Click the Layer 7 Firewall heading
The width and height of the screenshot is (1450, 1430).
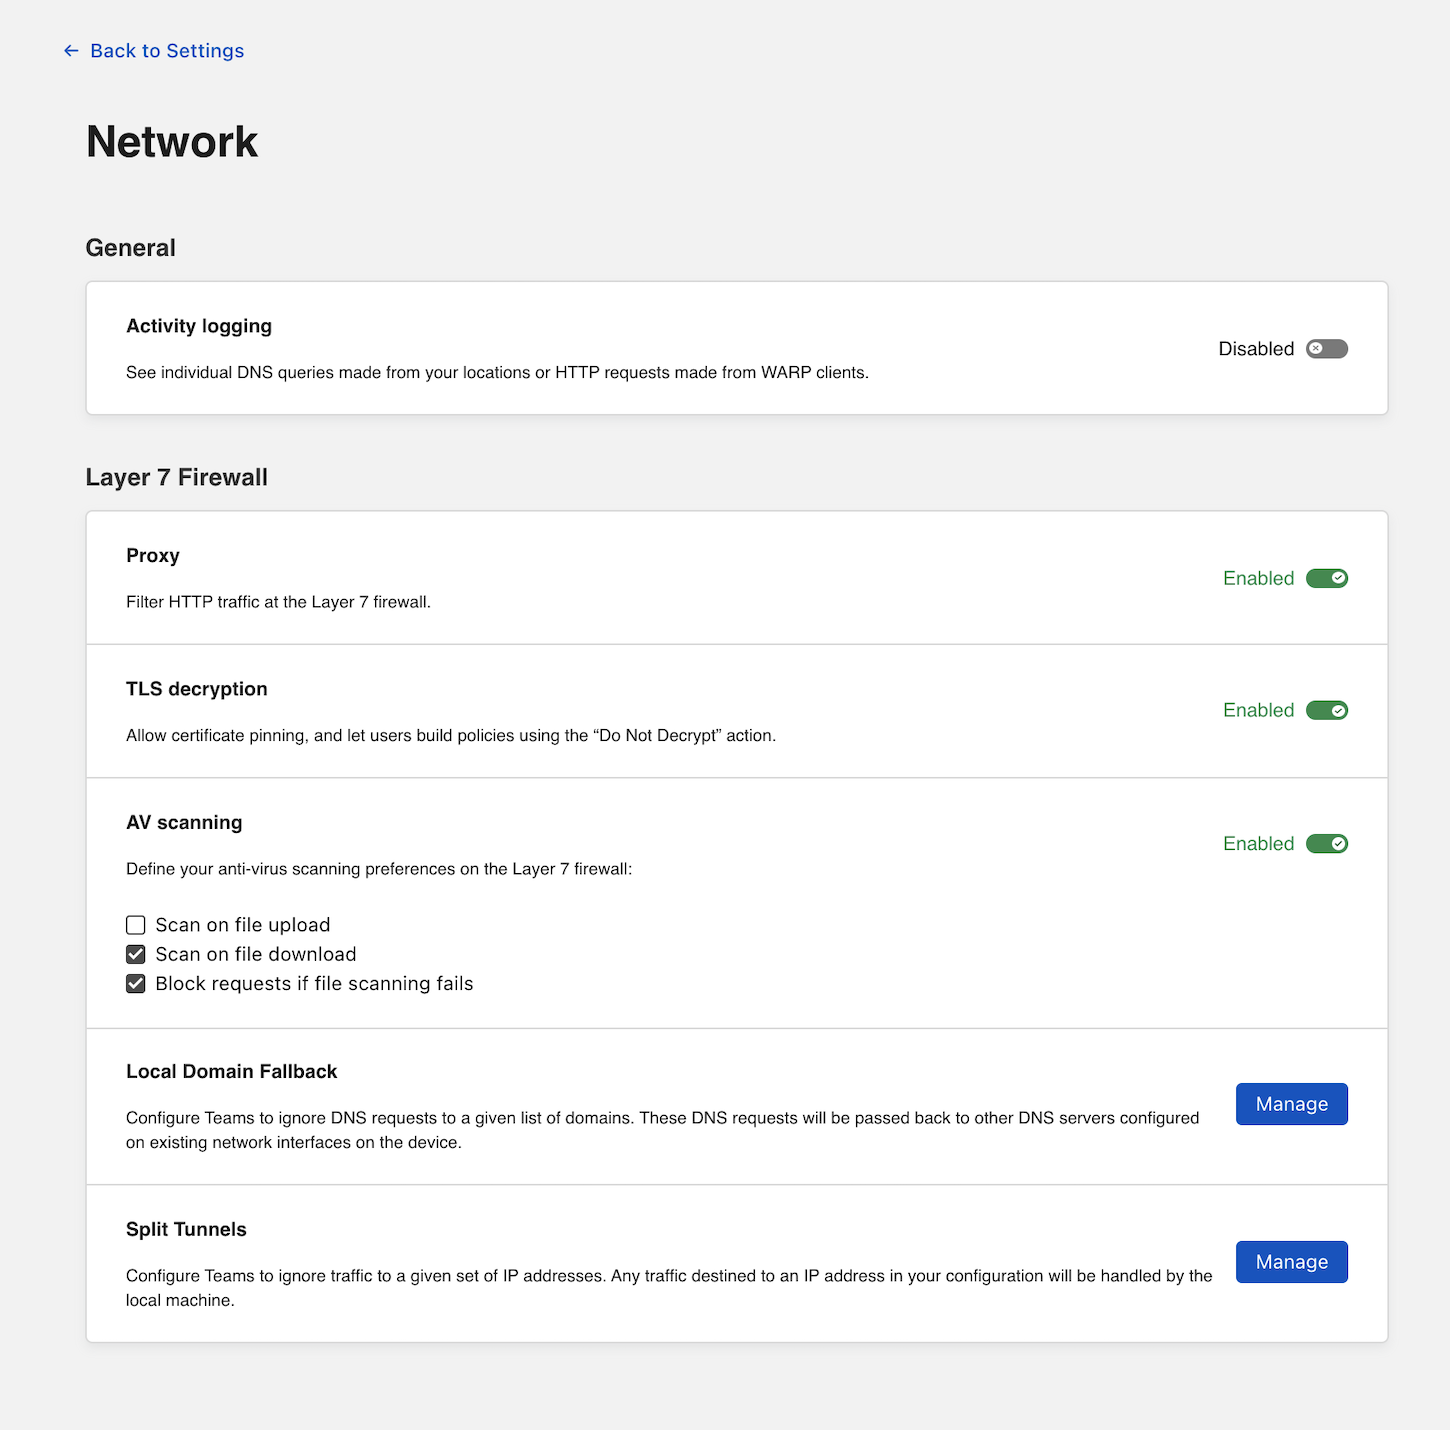pos(176,477)
